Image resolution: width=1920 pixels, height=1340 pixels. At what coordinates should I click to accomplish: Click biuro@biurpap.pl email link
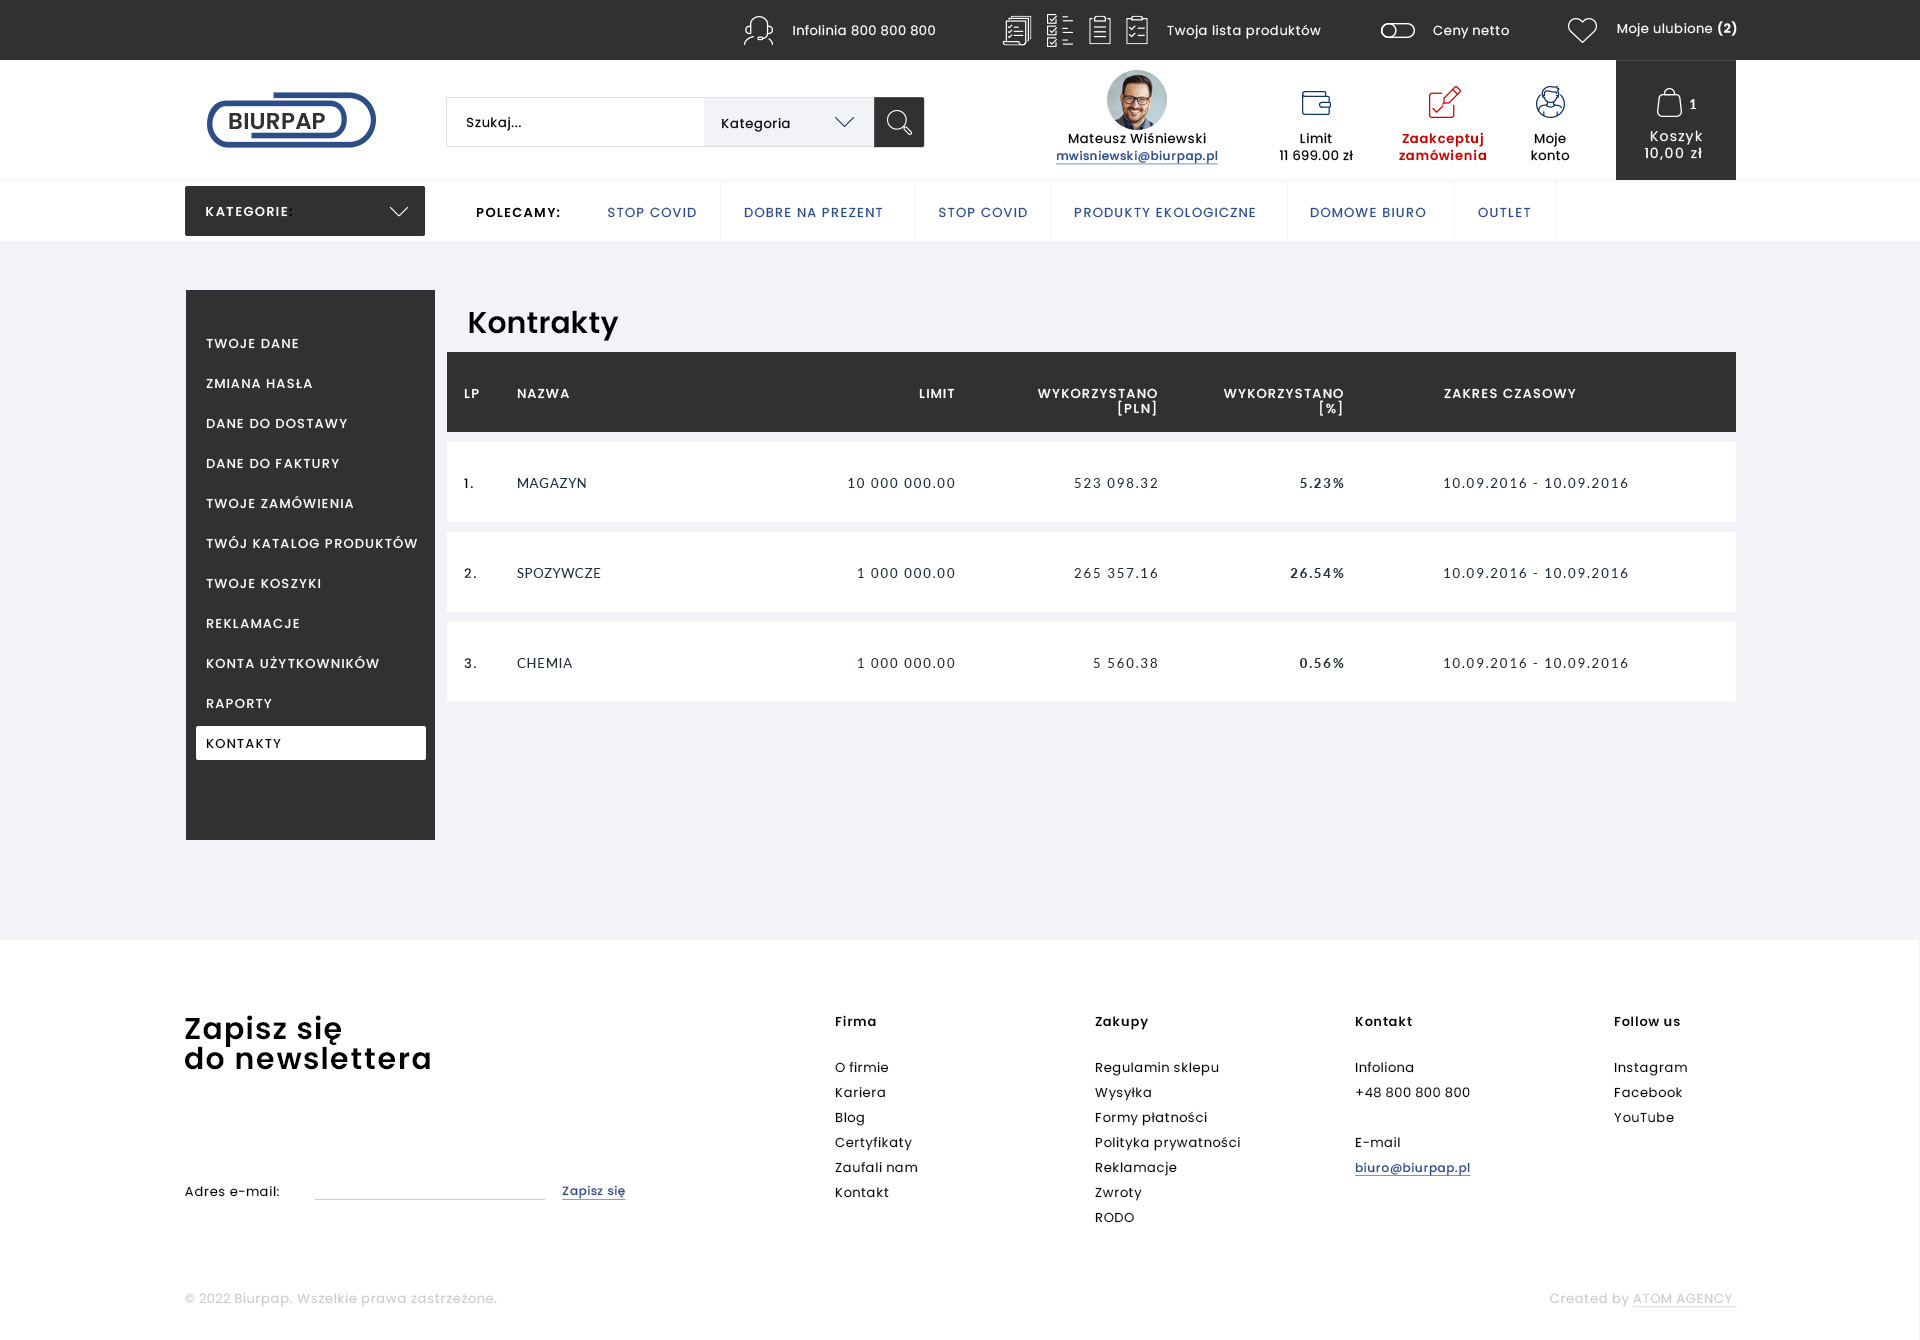[1411, 1167]
